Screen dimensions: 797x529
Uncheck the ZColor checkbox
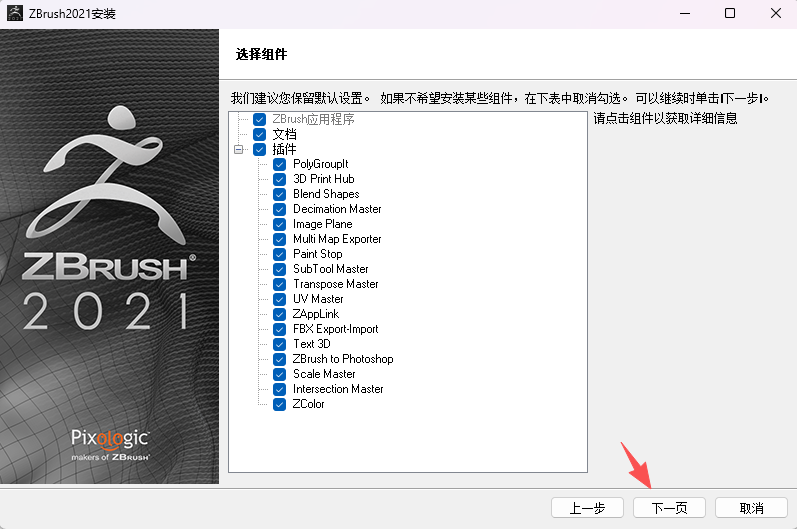pos(280,404)
